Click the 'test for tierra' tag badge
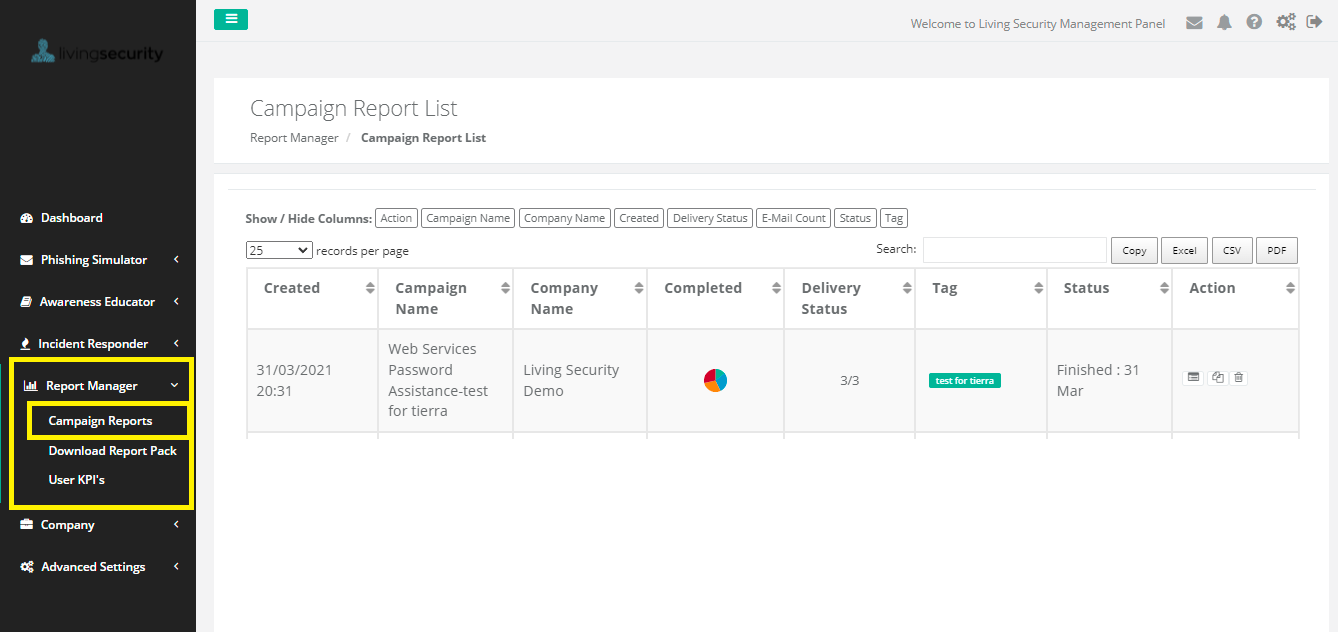This screenshot has height=632, width=1338. pyautogui.click(x=965, y=380)
